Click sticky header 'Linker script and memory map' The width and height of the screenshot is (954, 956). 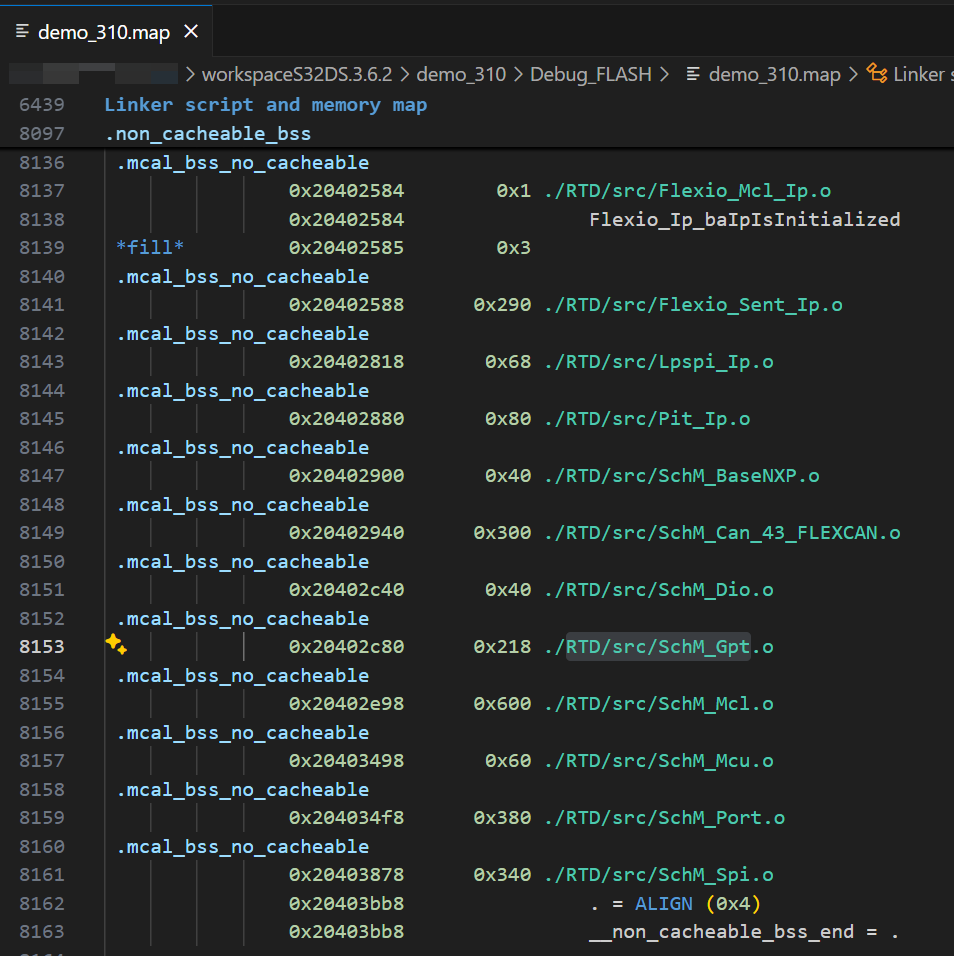266,105
